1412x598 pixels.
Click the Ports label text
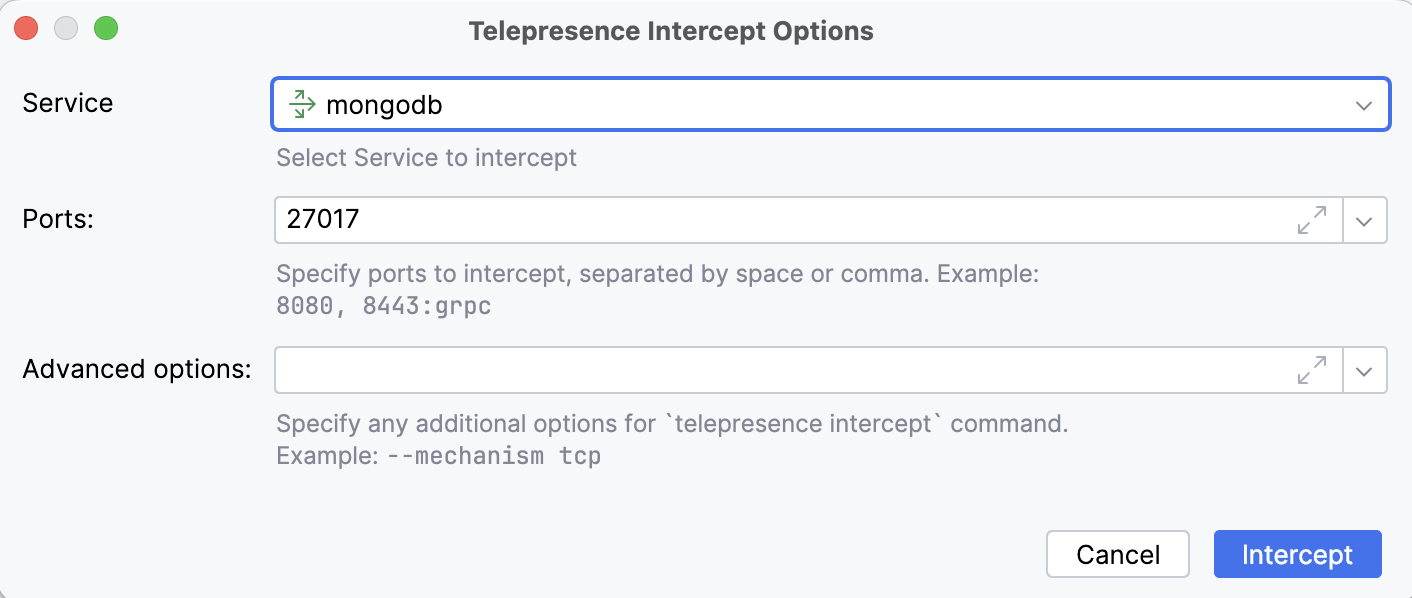tap(57, 219)
